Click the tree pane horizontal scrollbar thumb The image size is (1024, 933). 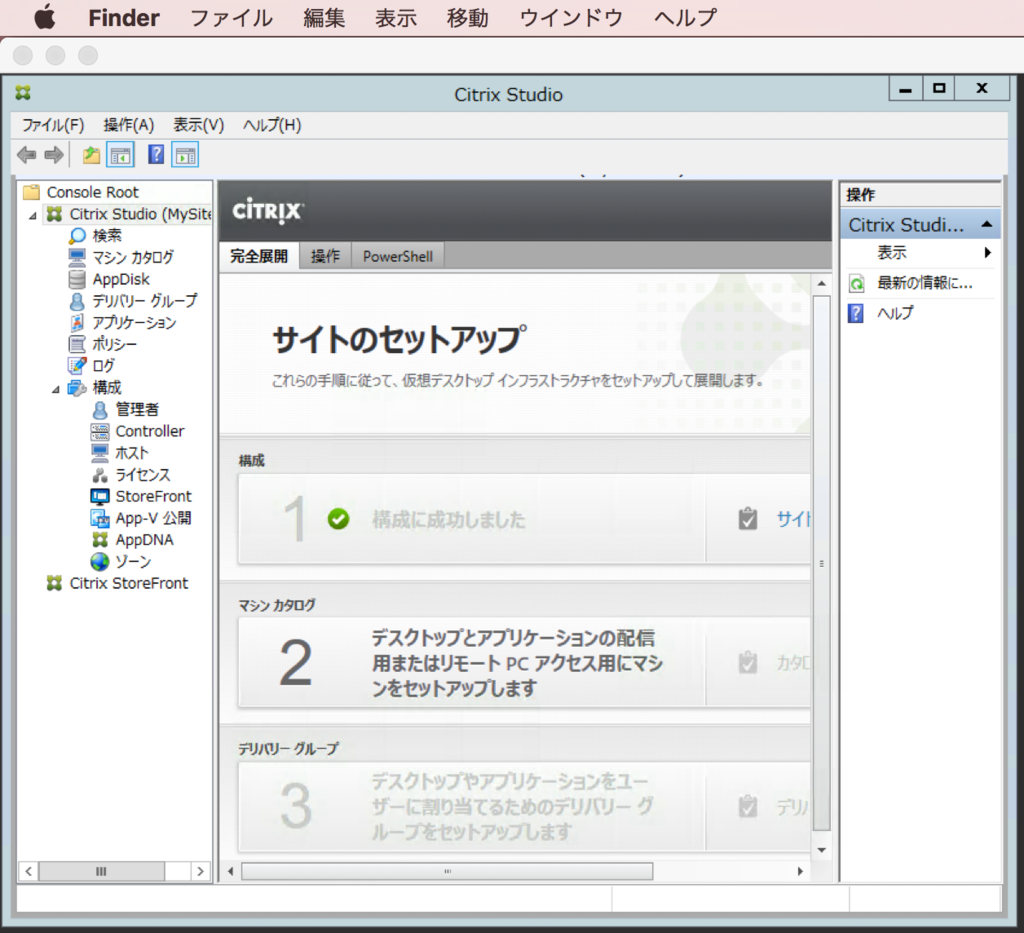[101, 871]
